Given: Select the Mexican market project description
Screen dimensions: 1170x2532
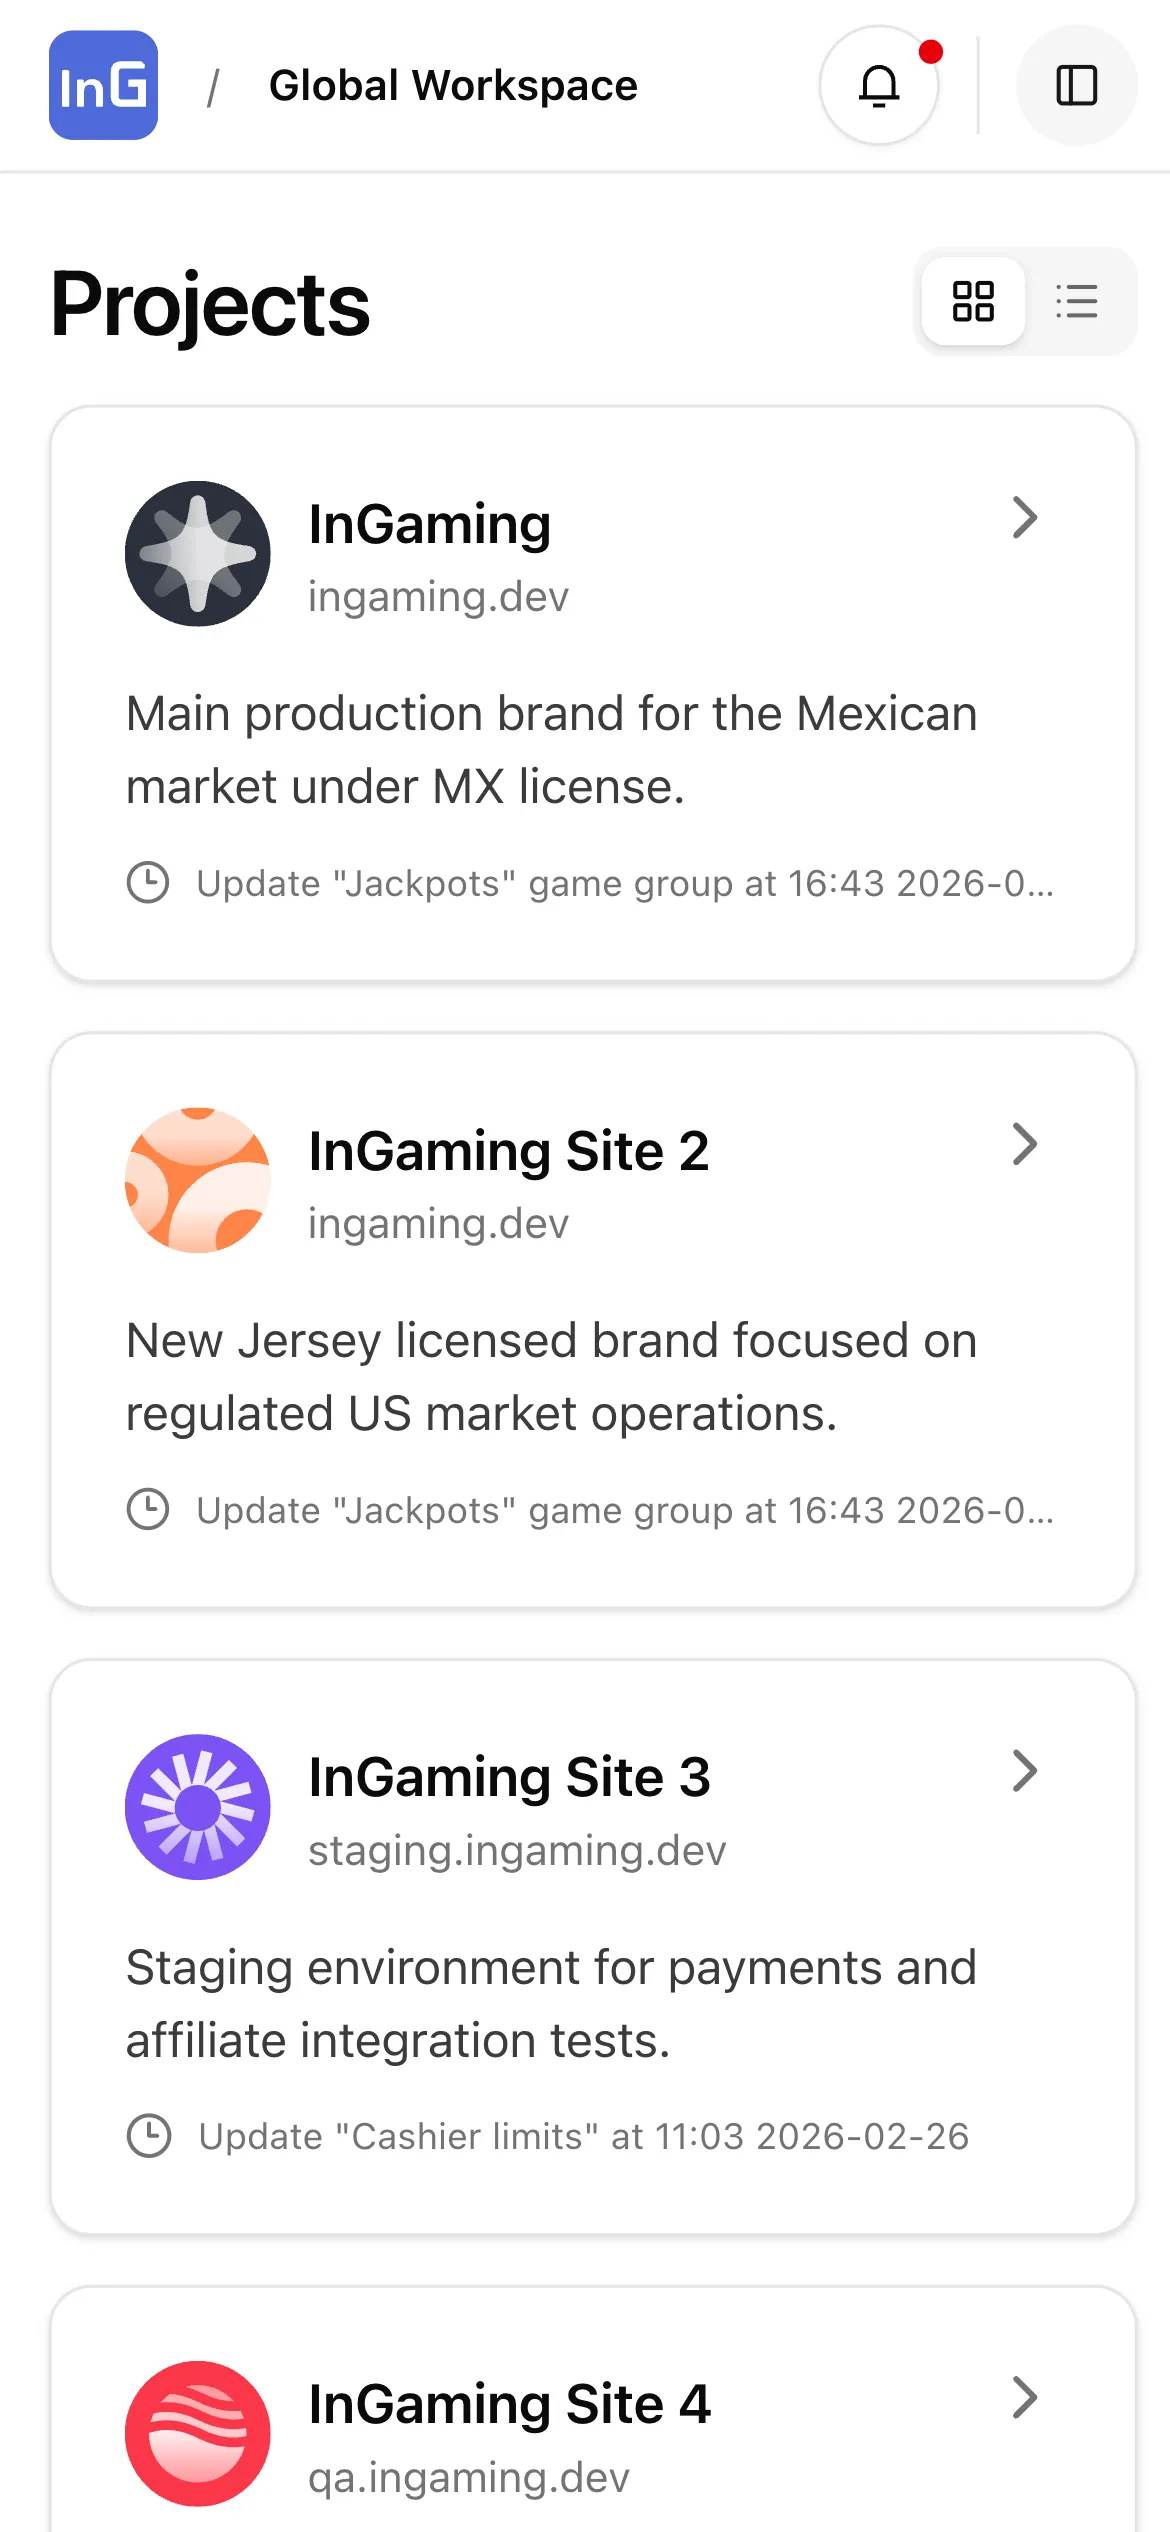Looking at the screenshot, I should click(x=551, y=750).
